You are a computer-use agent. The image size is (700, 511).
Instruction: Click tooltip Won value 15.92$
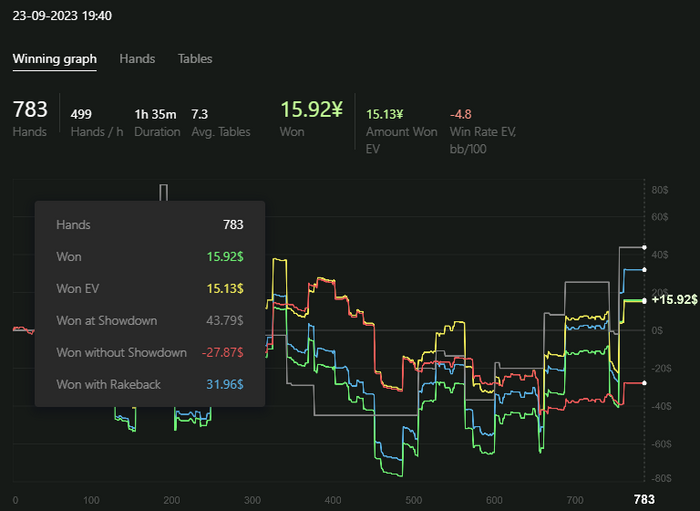click(x=225, y=257)
